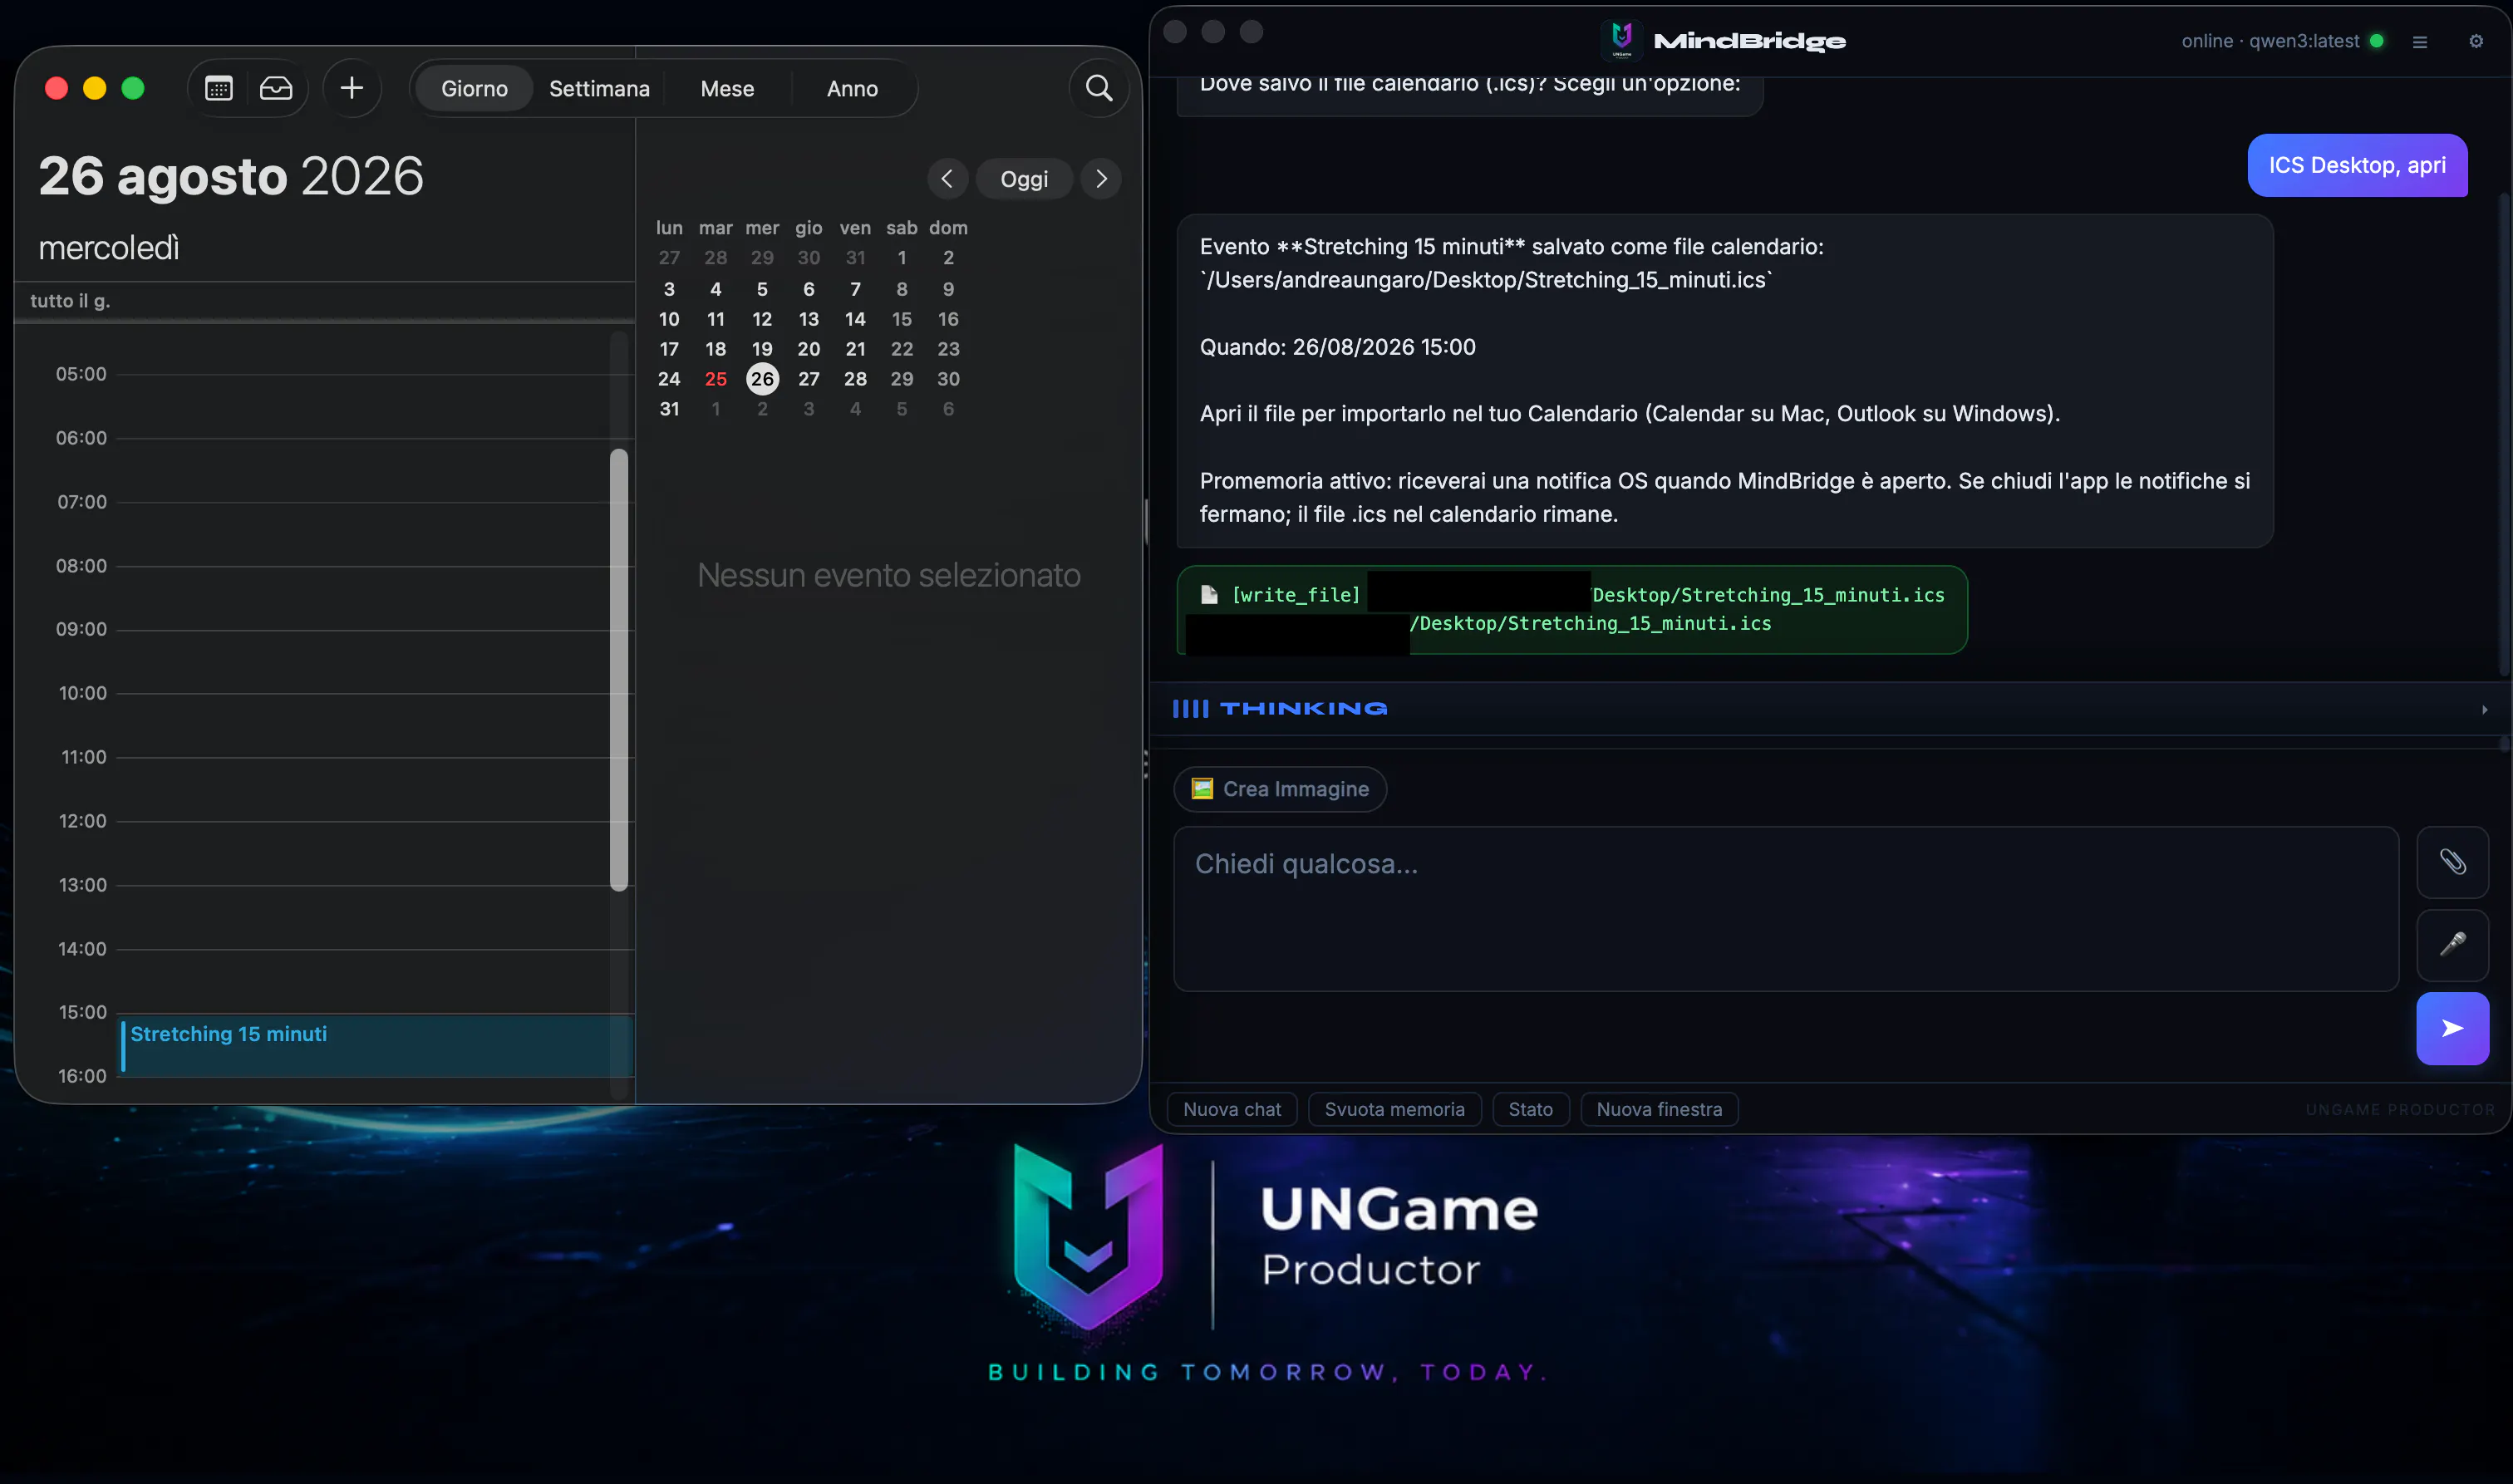The image size is (2513, 1484).
Task: Click the 15:00 time label in day view
Action: tap(82, 1012)
